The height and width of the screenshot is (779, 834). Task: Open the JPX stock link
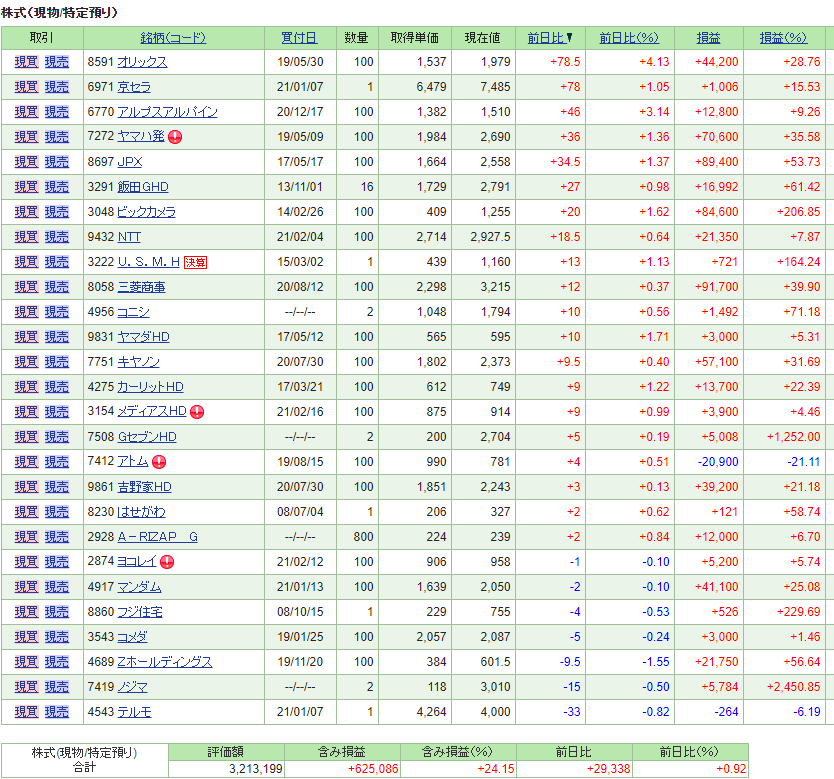click(129, 162)
